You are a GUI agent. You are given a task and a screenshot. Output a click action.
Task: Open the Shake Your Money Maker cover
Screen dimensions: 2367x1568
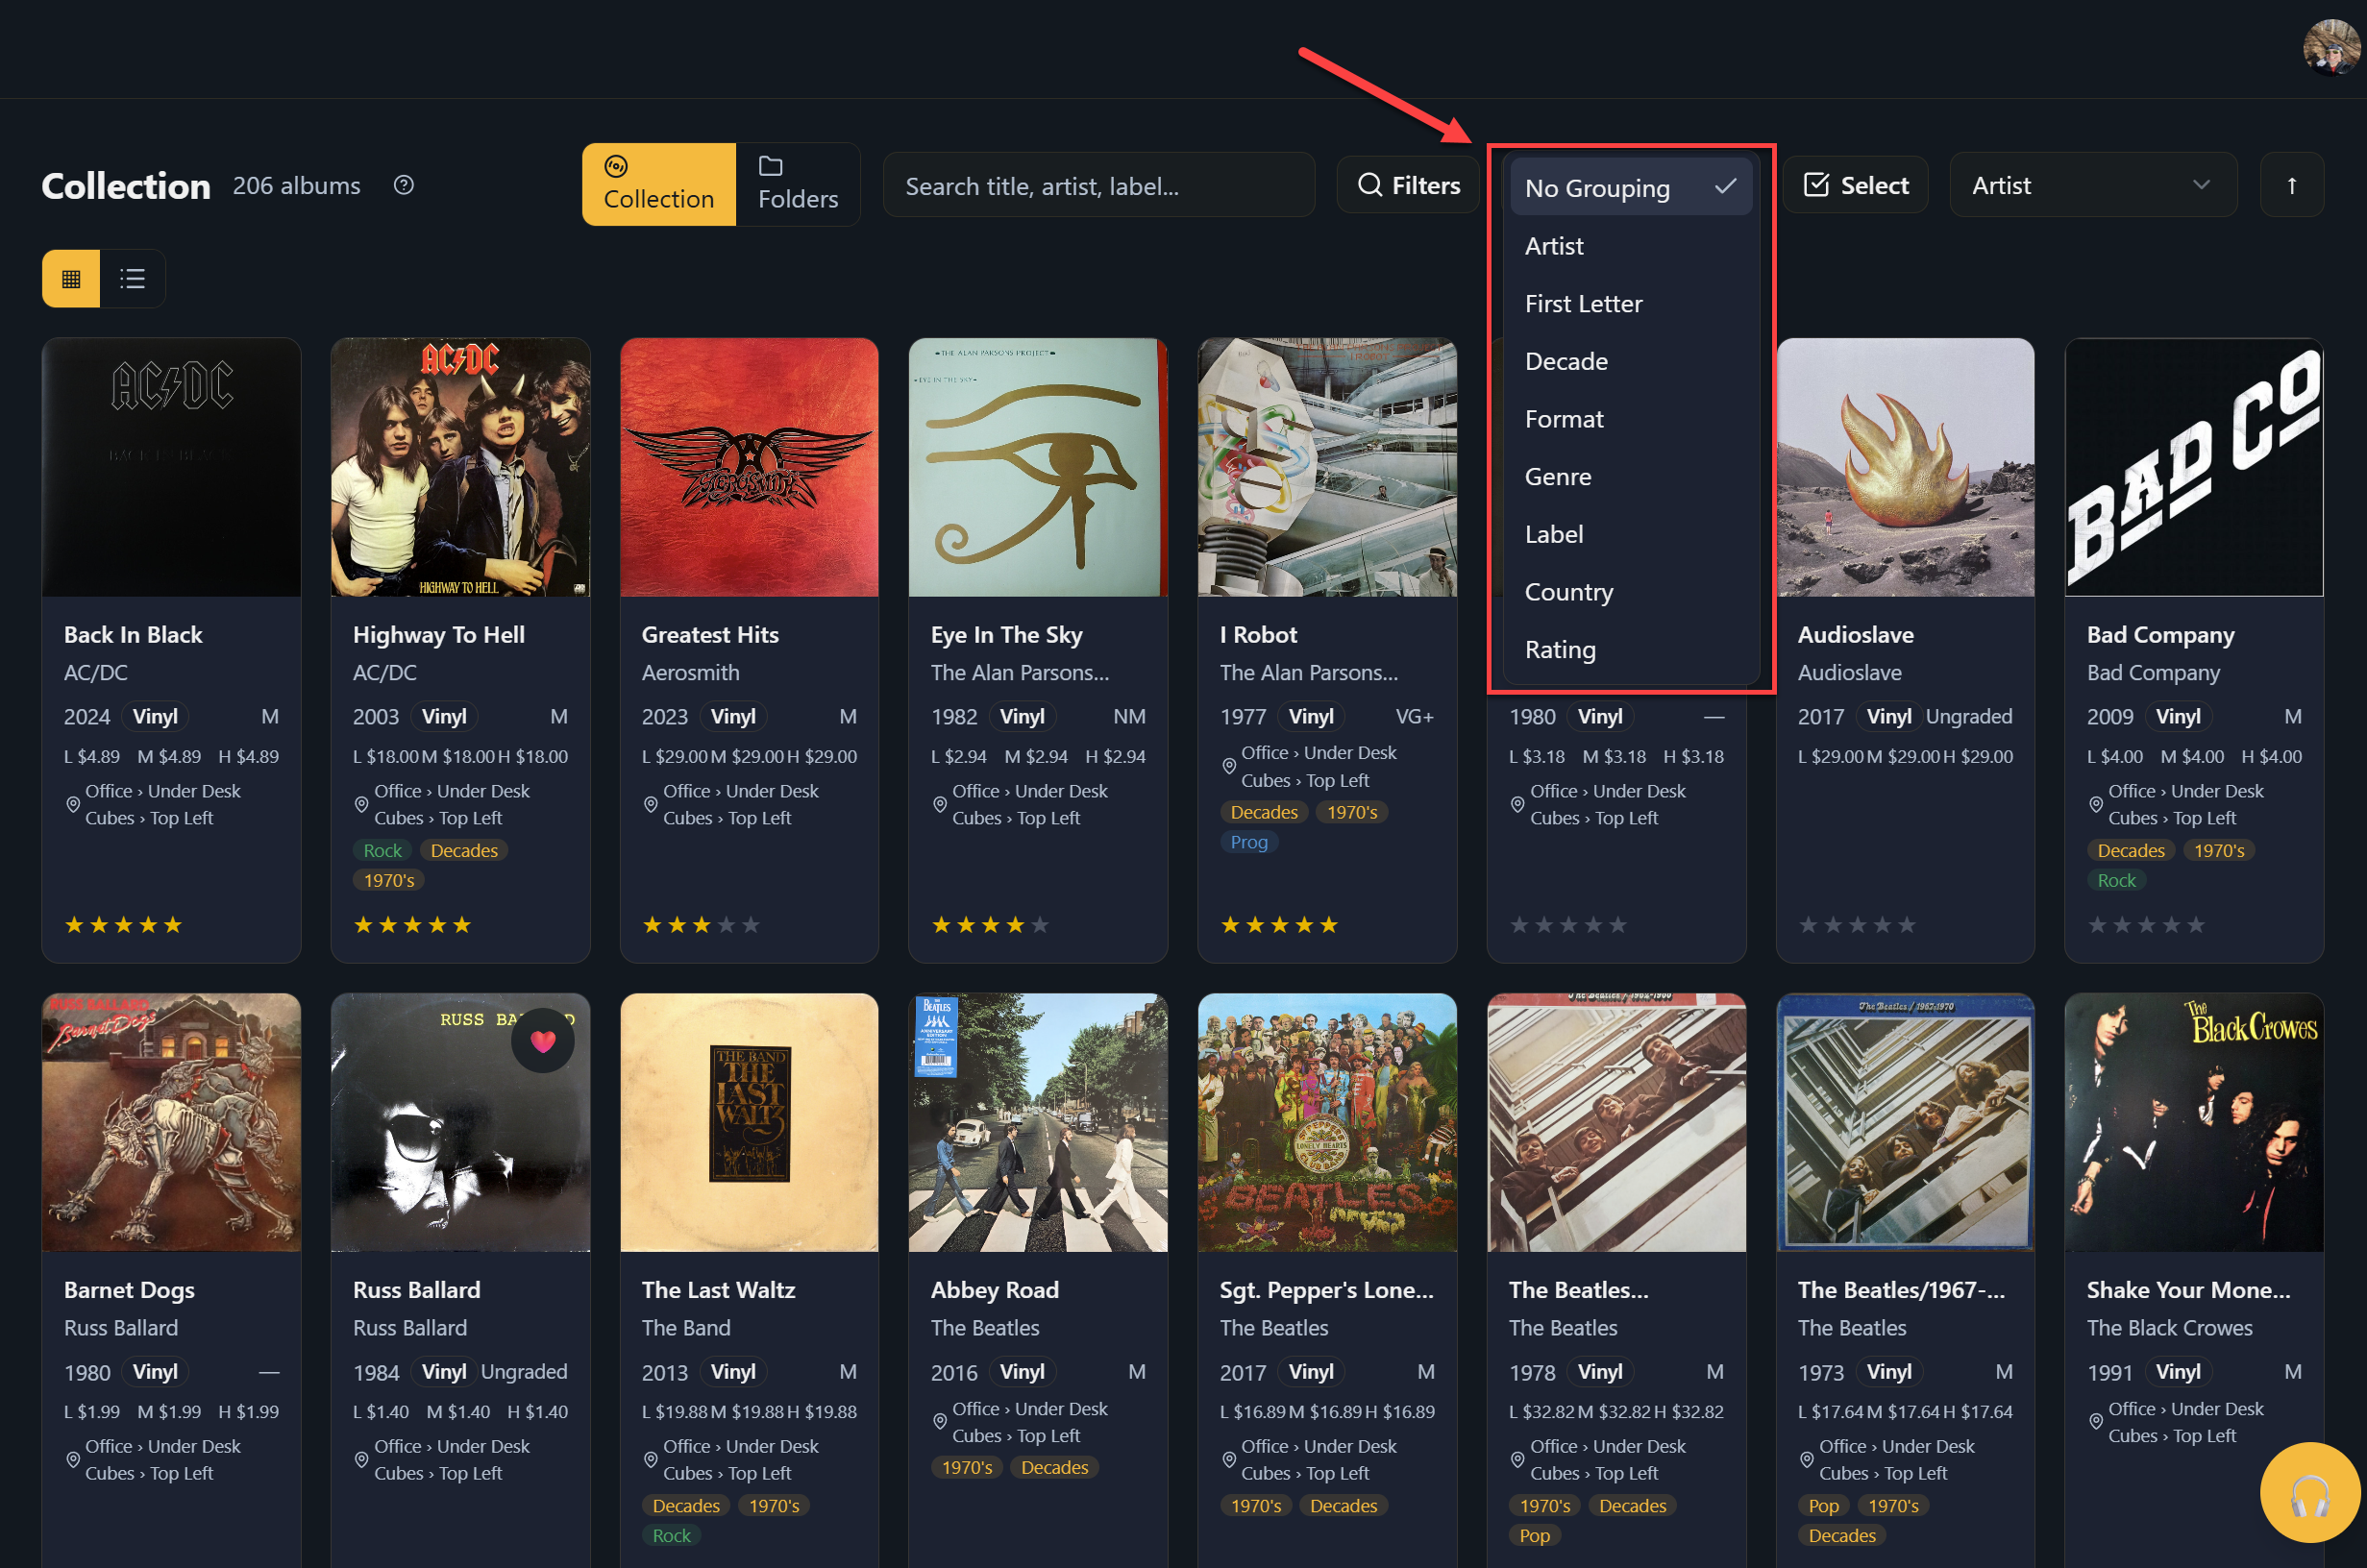point(2194,1122)
